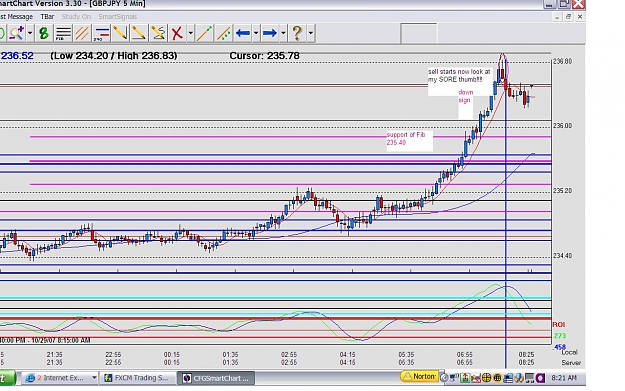Screen dimensions: 625x391
Task: Open the Study On menu
Action: tap(76, 17)
